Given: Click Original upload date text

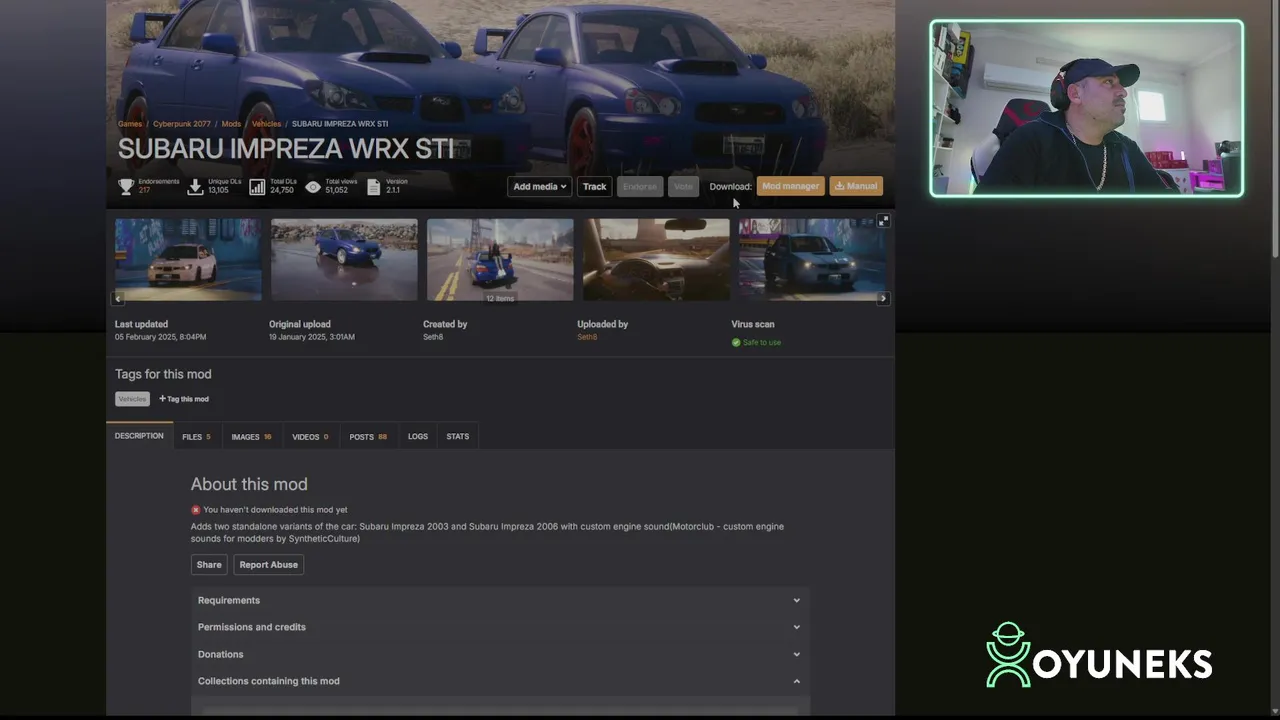Looking at the screenshot, I should coord(312,337).
